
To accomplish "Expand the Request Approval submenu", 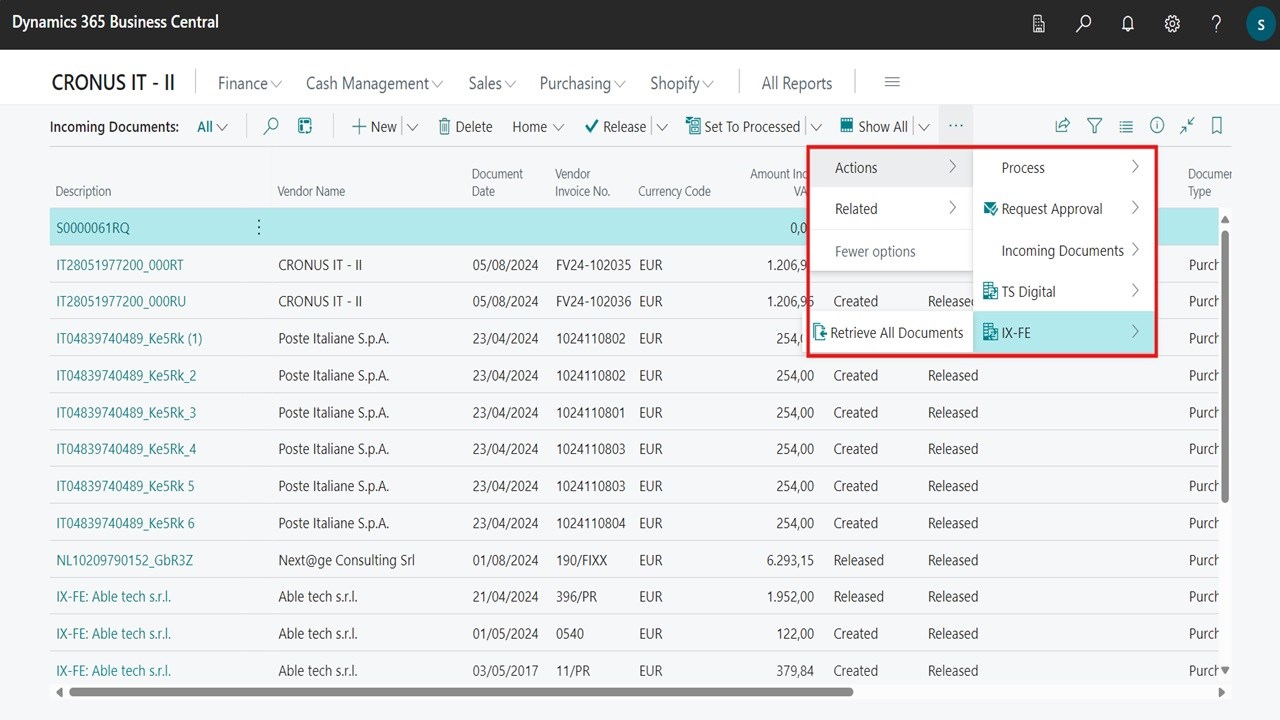I will pos(1064,209).
